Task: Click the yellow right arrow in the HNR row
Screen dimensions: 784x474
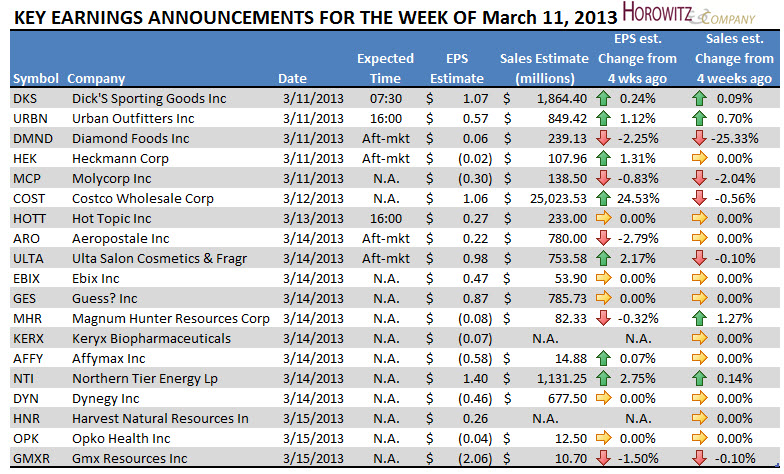Action: (x=700, y=418)
